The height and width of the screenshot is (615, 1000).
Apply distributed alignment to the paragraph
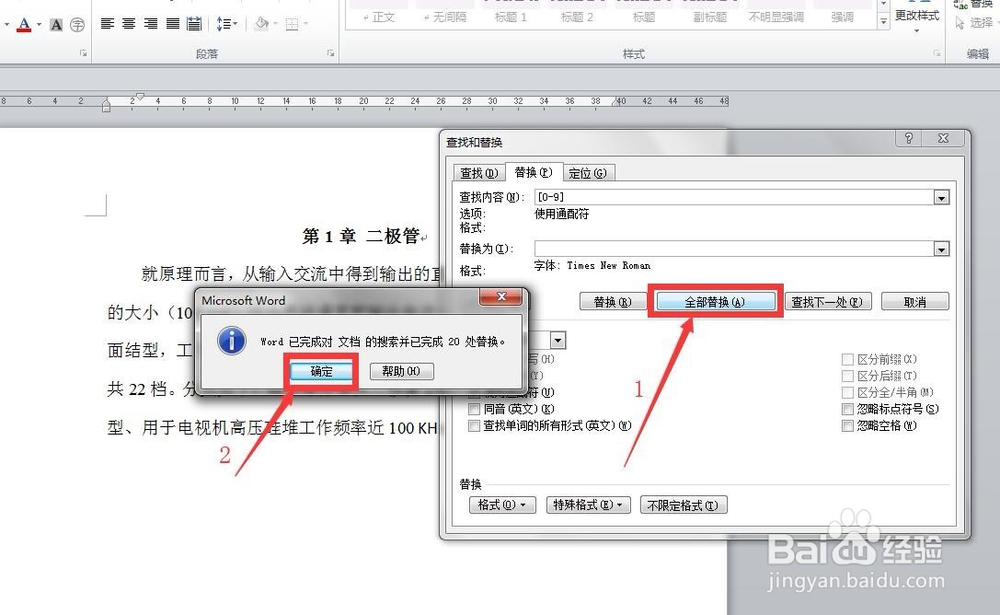click(194, 24)
